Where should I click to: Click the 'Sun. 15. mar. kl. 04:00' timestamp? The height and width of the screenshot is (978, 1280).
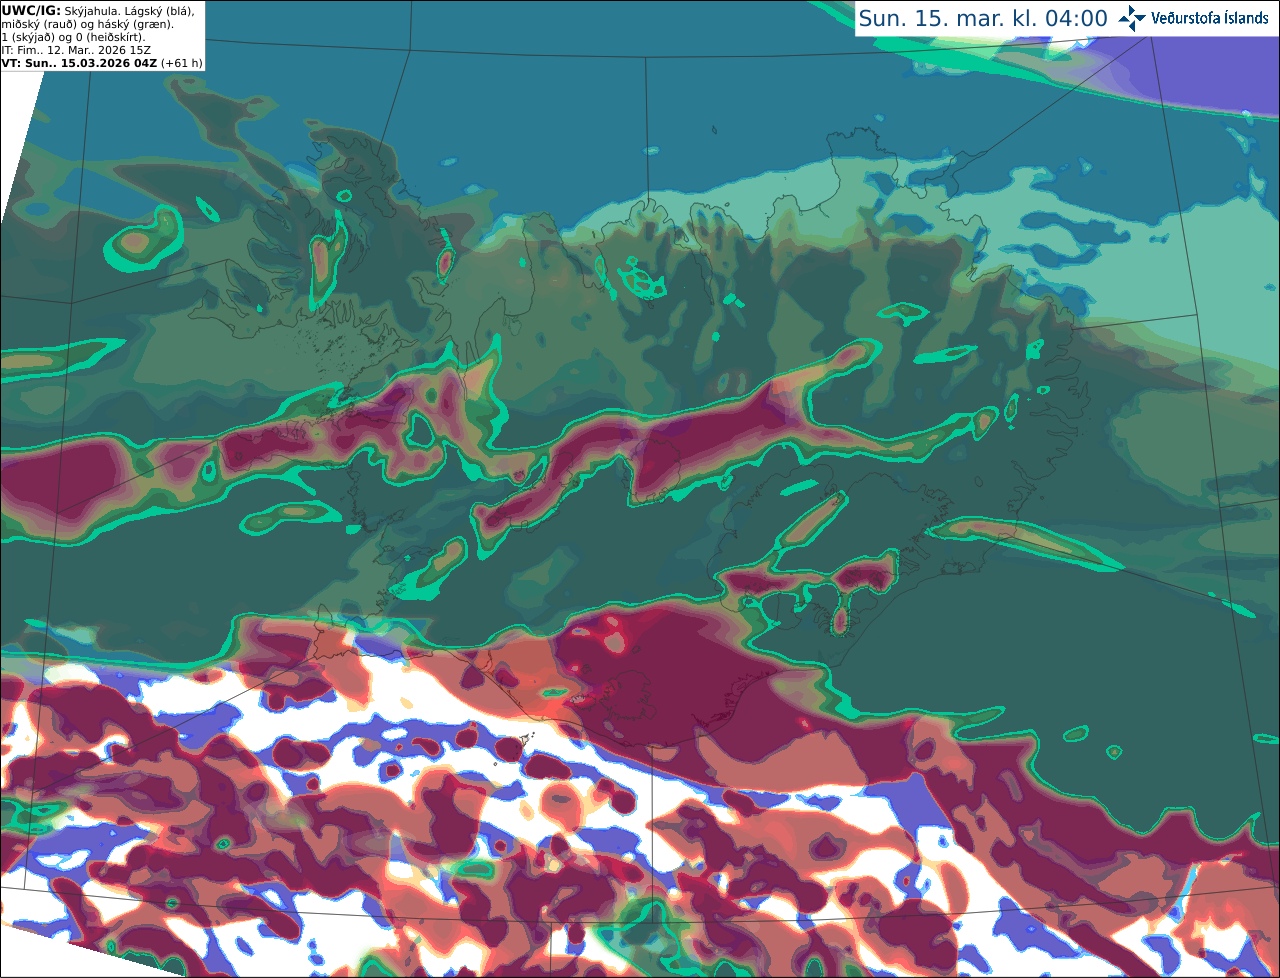[983, 18]
